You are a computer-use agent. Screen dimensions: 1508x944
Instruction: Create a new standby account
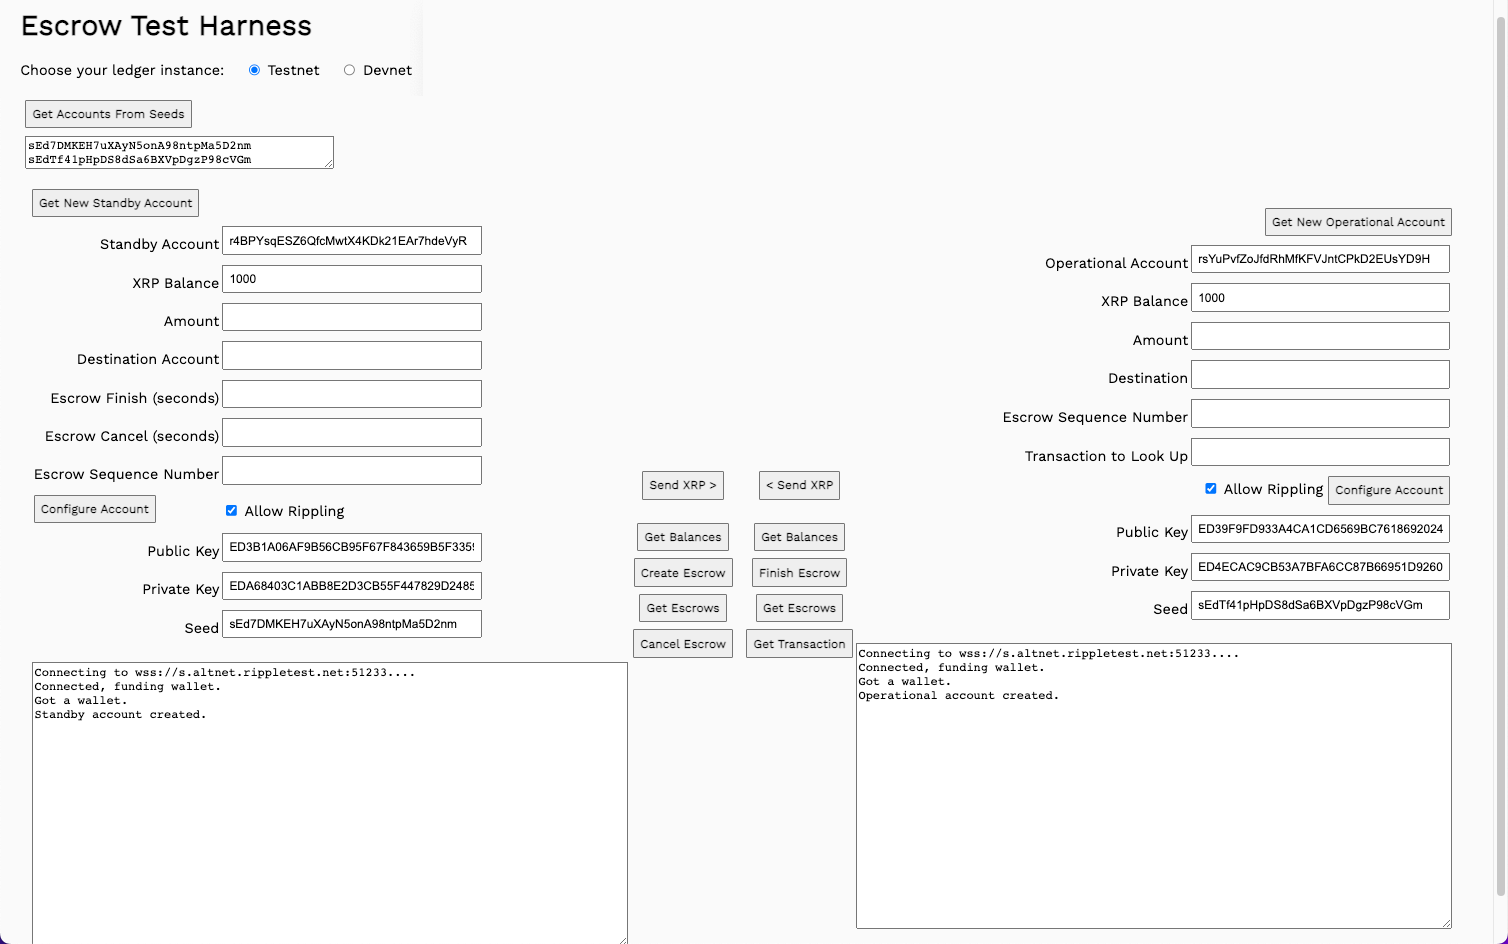tap(114, 202)
